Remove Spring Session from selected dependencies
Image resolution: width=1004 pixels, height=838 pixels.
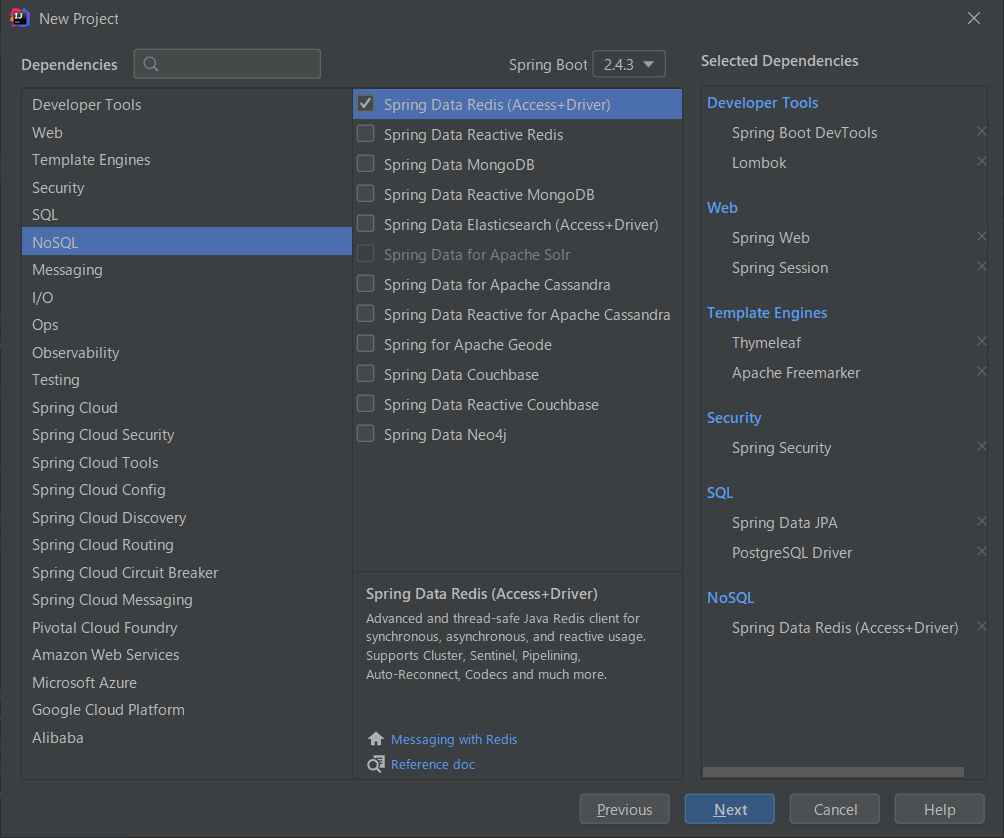click(x=981, y=266)
